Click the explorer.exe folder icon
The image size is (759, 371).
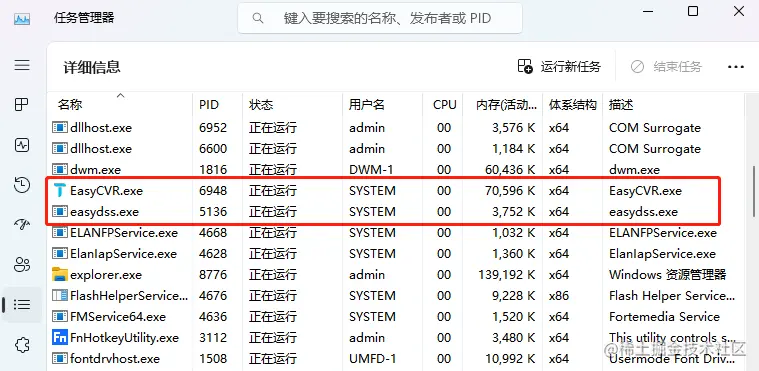click(60, 275)
